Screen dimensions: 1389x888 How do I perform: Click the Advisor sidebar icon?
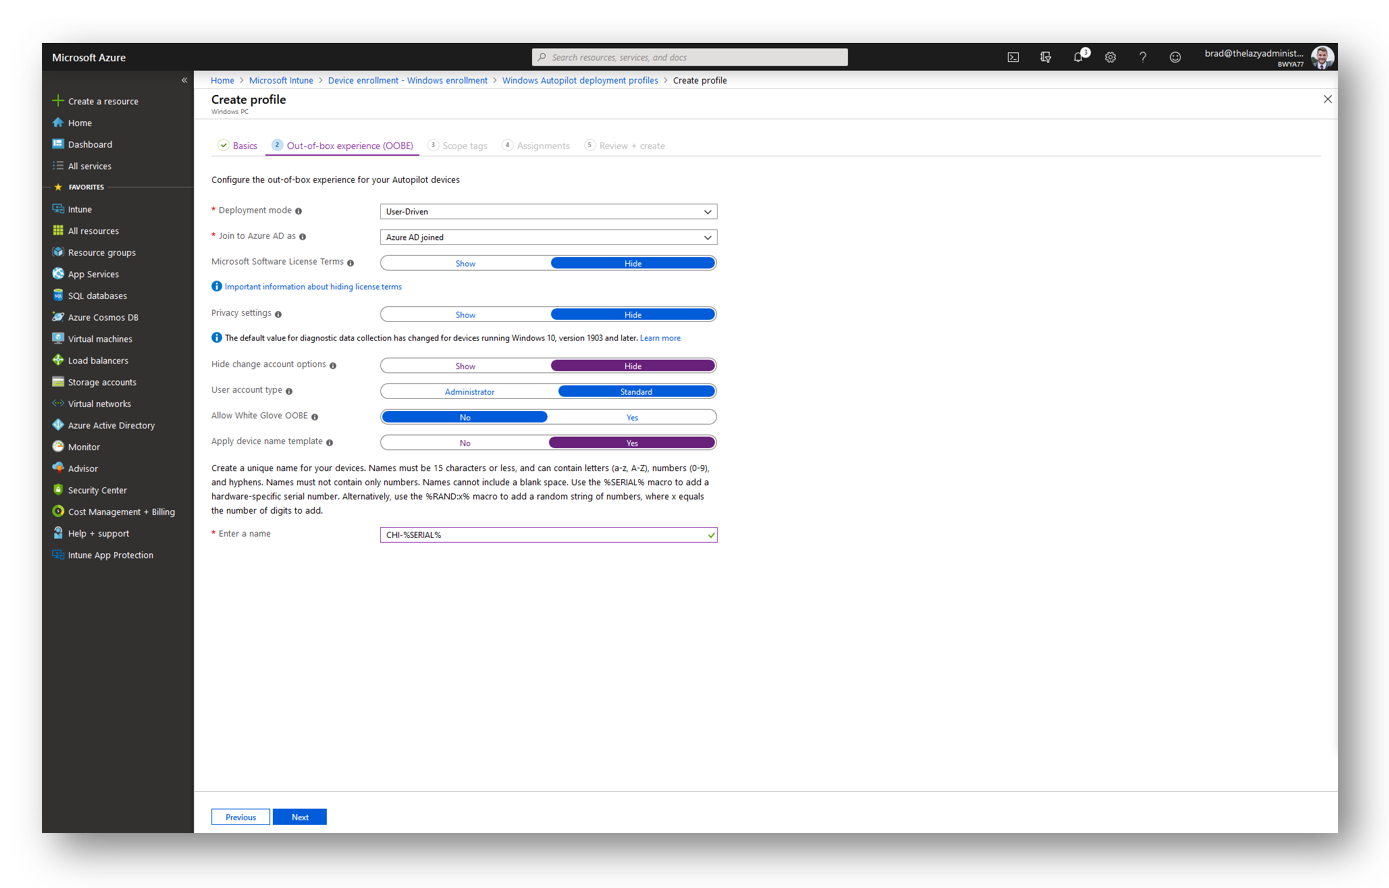click(58, 468)
